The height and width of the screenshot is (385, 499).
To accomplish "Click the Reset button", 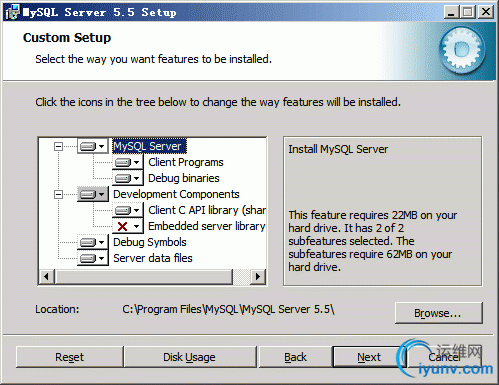I will point(69,357).
